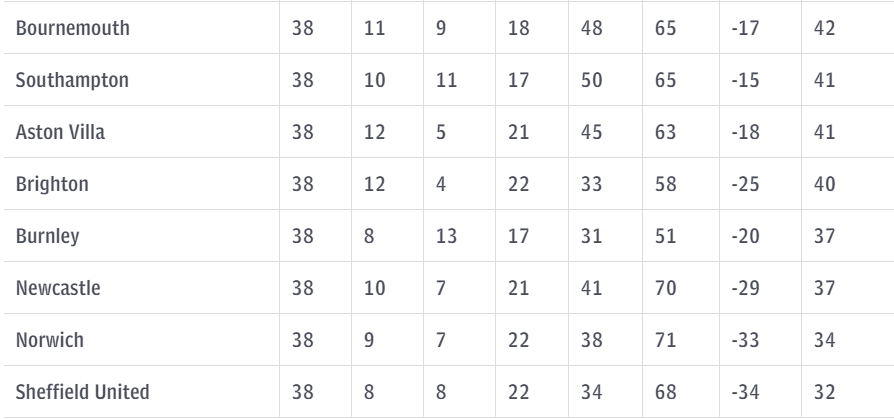Select Sheffield United in the table

[82, 392]
